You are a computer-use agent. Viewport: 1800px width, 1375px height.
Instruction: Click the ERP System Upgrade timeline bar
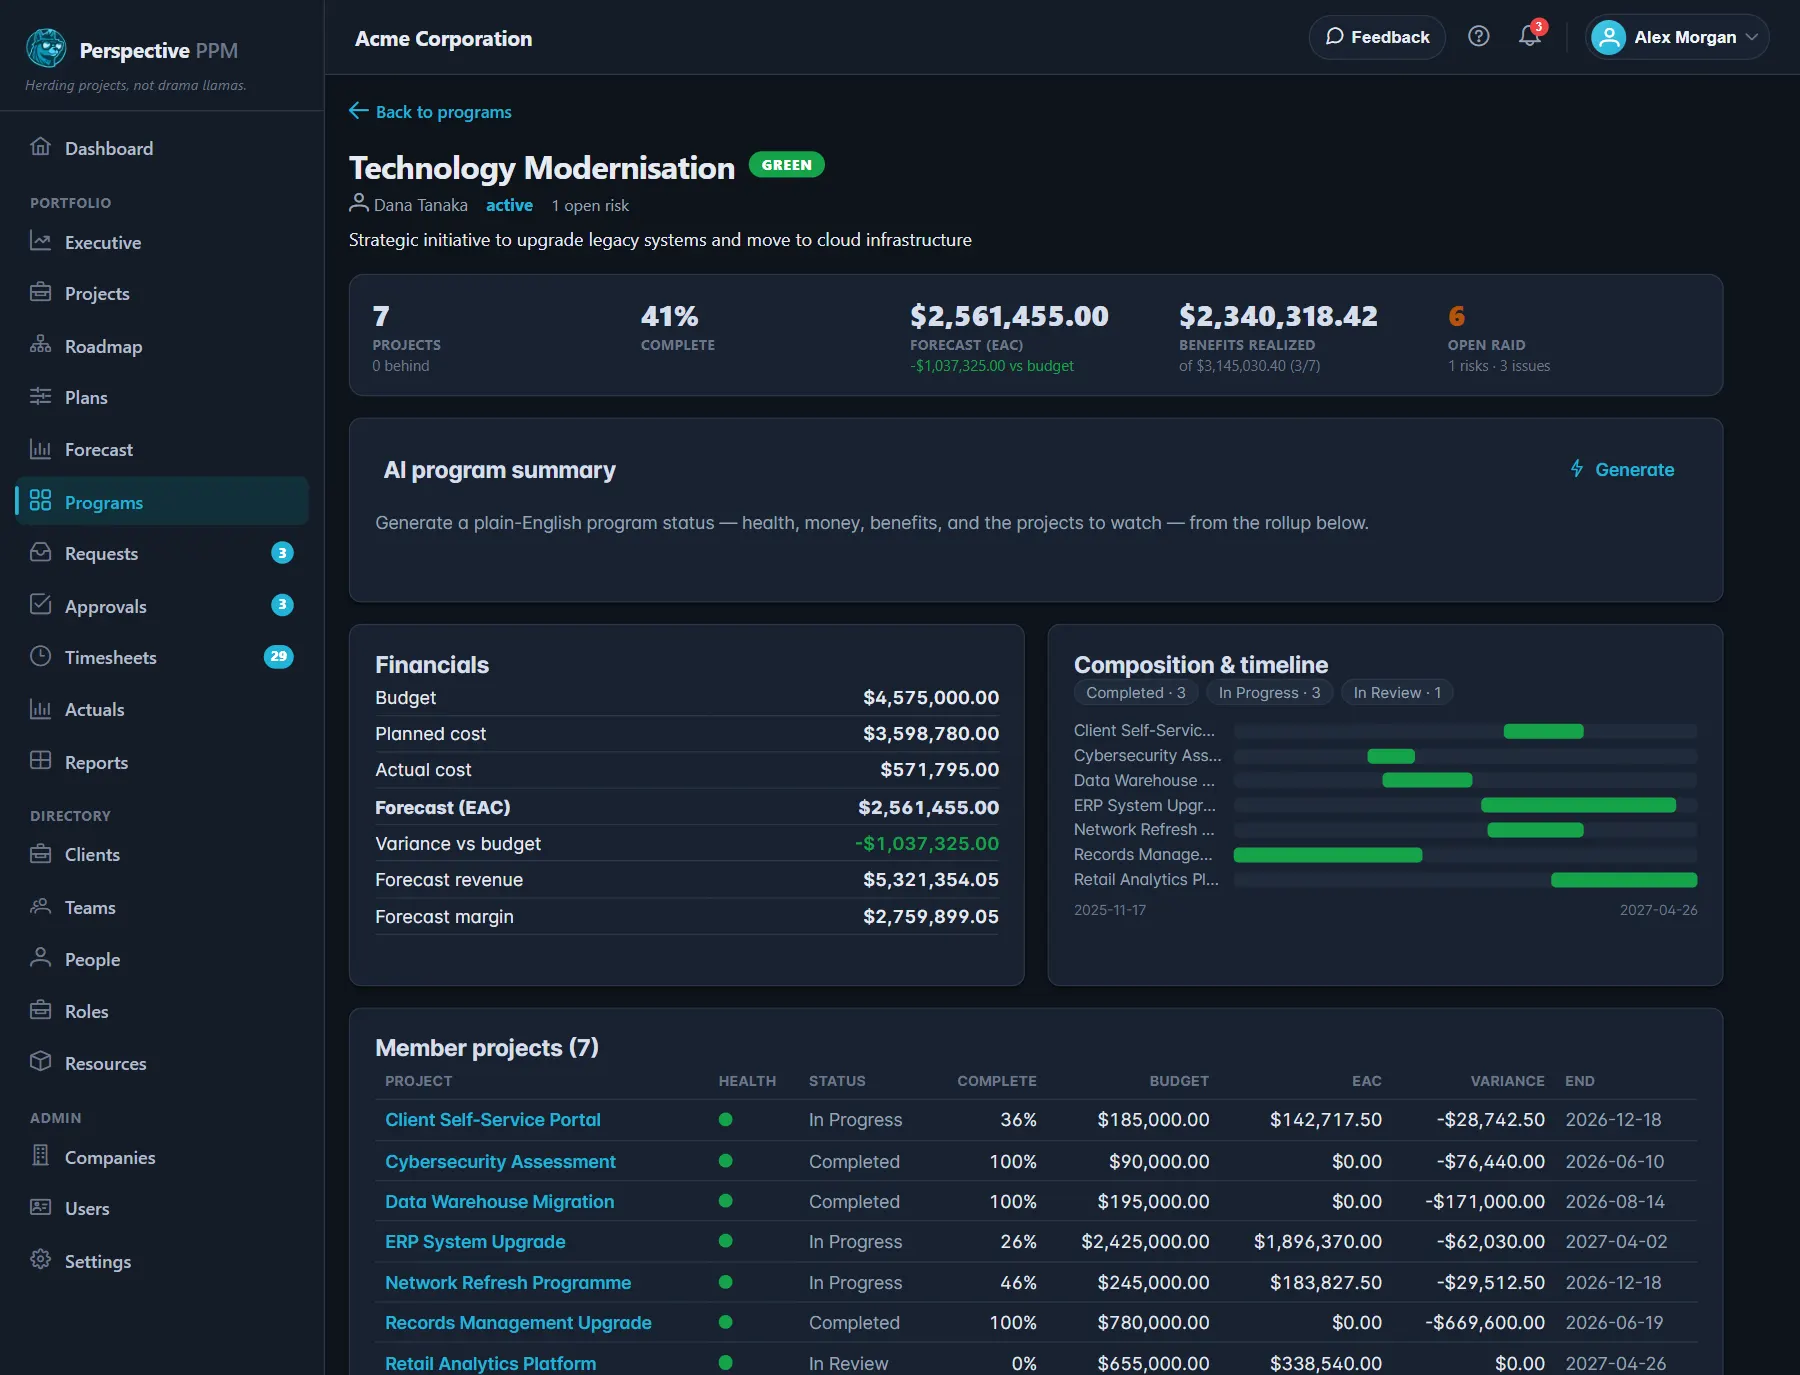(x=1578, y=805)
